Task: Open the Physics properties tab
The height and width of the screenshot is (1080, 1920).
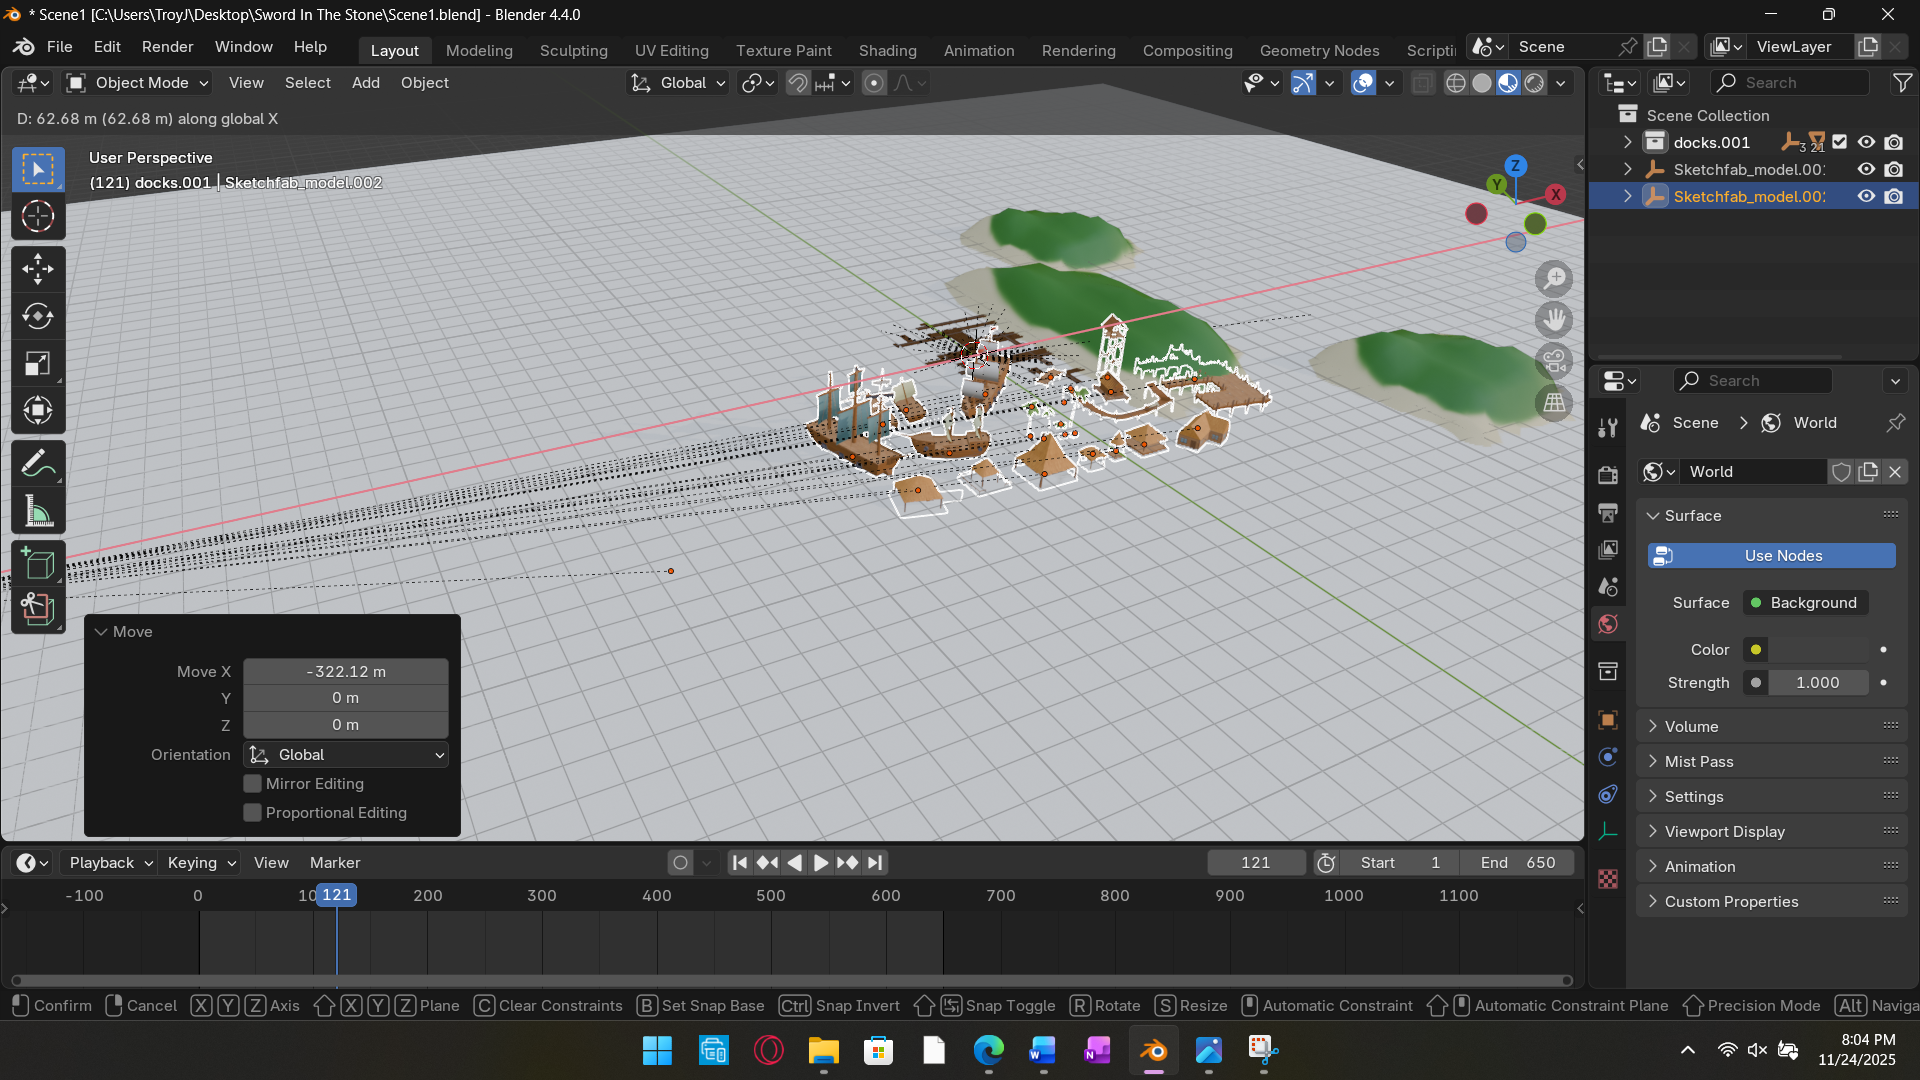Action: pyautogui.click(x=1608, y=757)
